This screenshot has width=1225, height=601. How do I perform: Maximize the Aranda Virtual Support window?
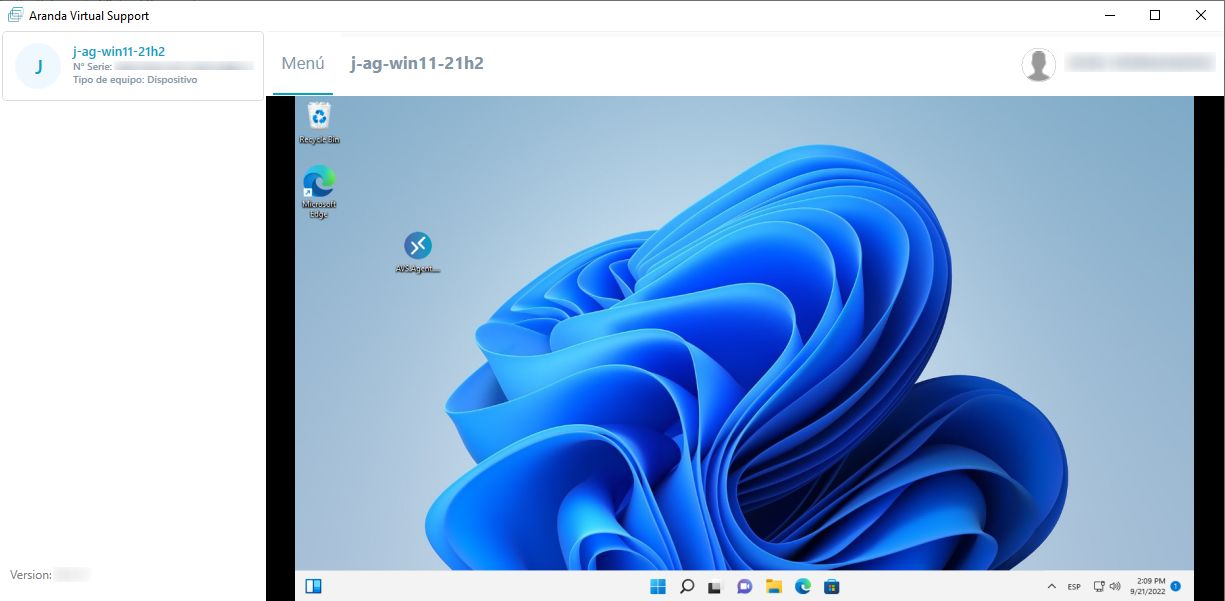coord(1155,15)
